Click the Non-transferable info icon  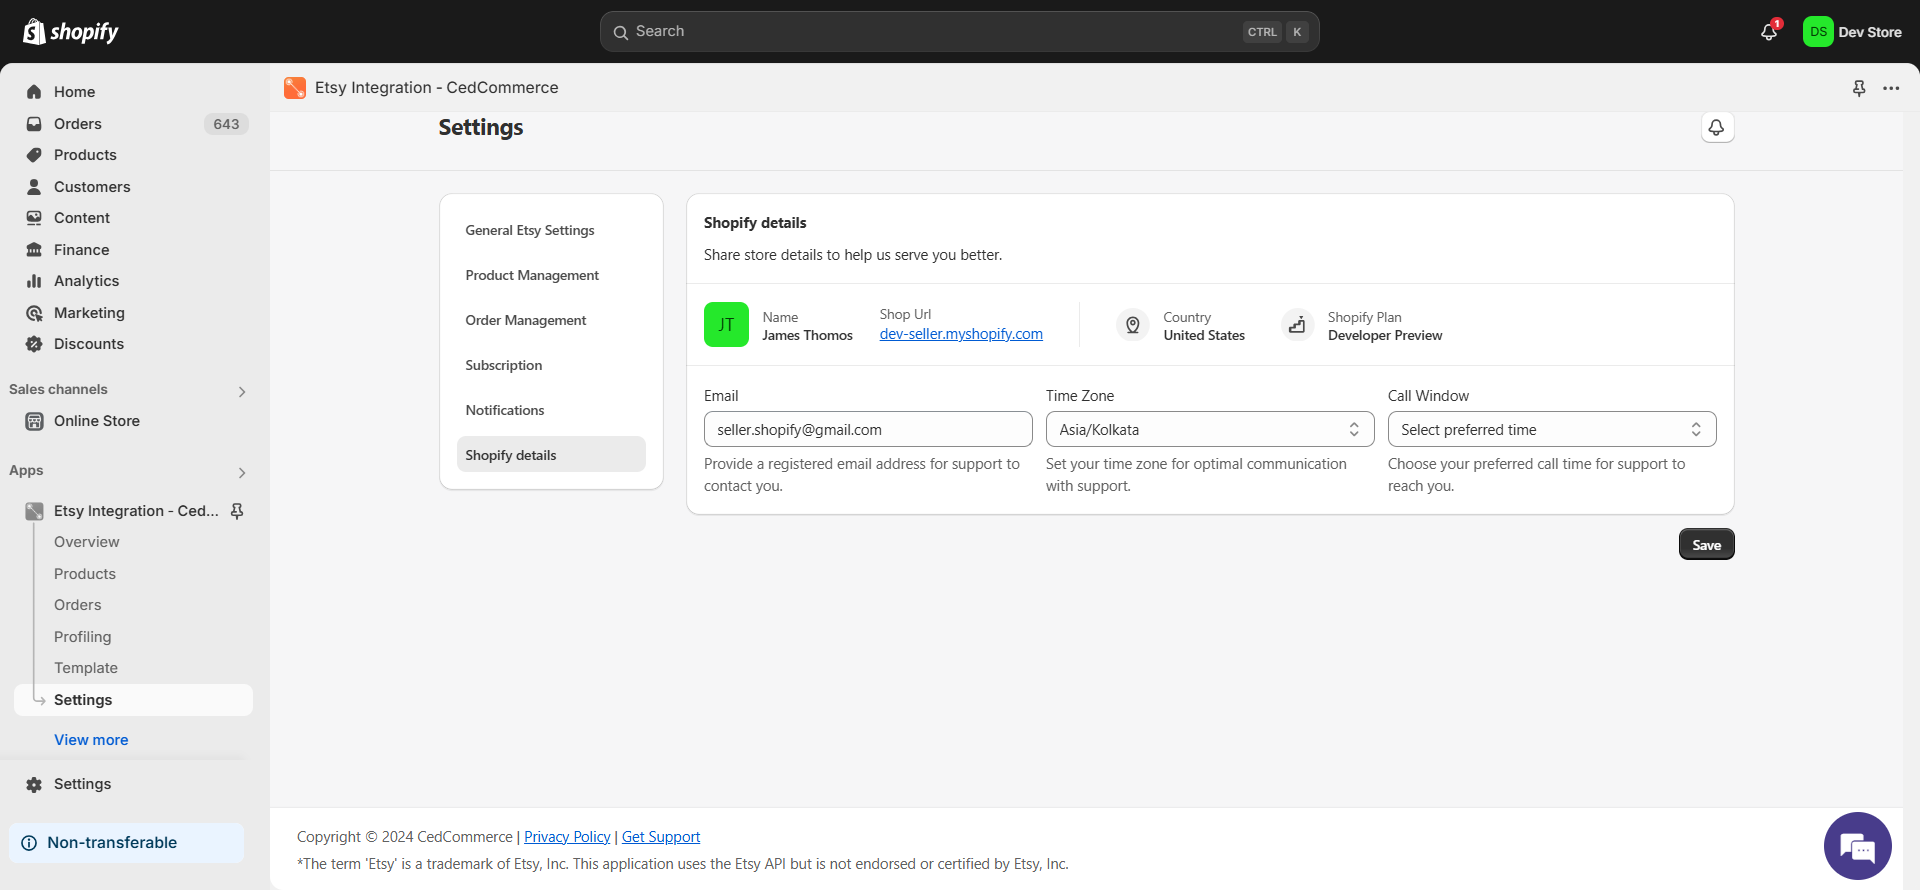pos(29,843)
